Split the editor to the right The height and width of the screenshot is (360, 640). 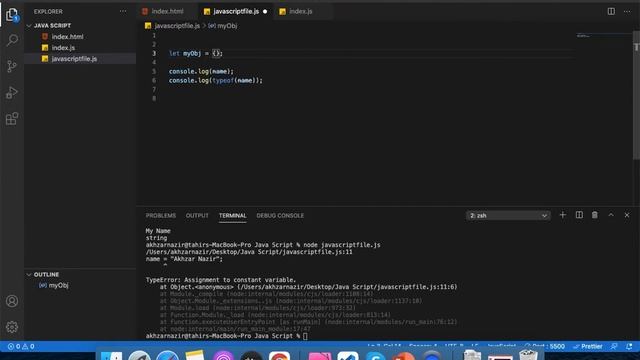click(x=611, y=11)
